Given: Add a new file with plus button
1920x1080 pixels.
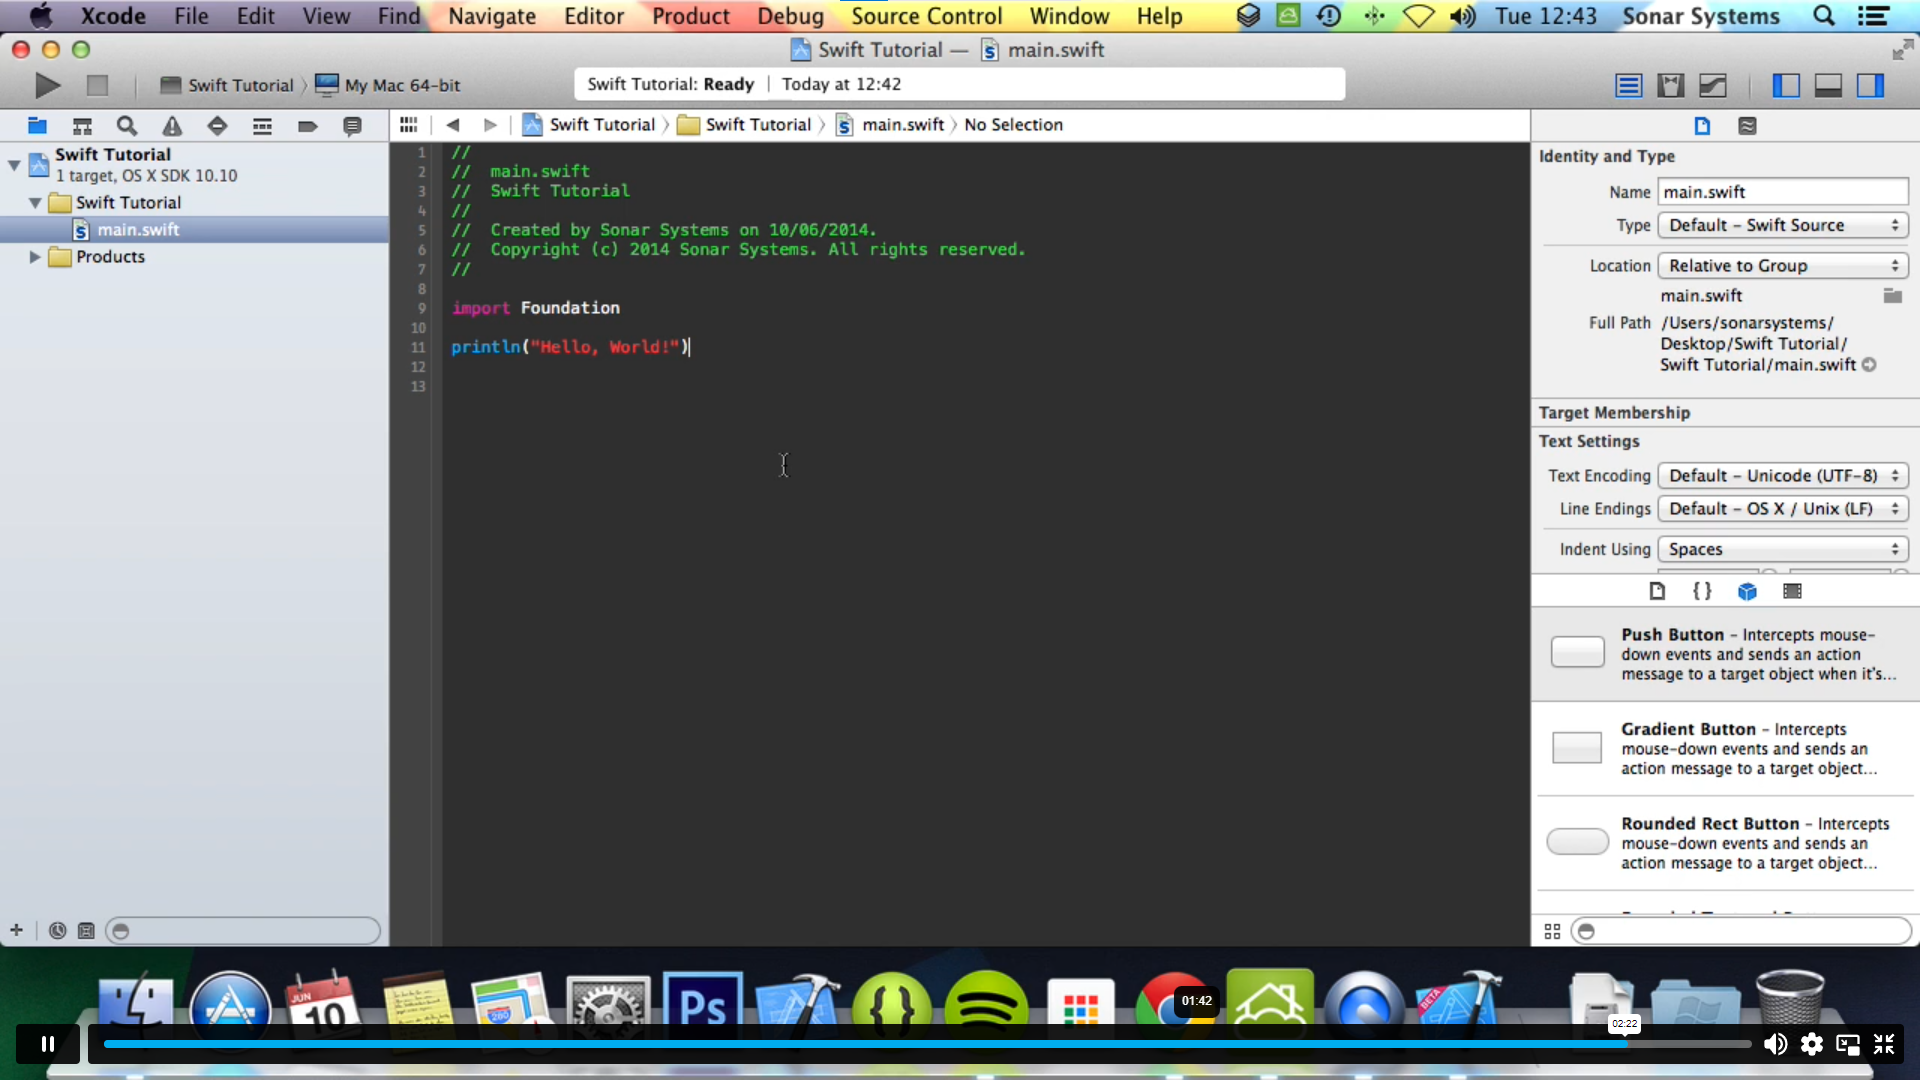Looking at the screenshot, I should click(x=16, y=930).
